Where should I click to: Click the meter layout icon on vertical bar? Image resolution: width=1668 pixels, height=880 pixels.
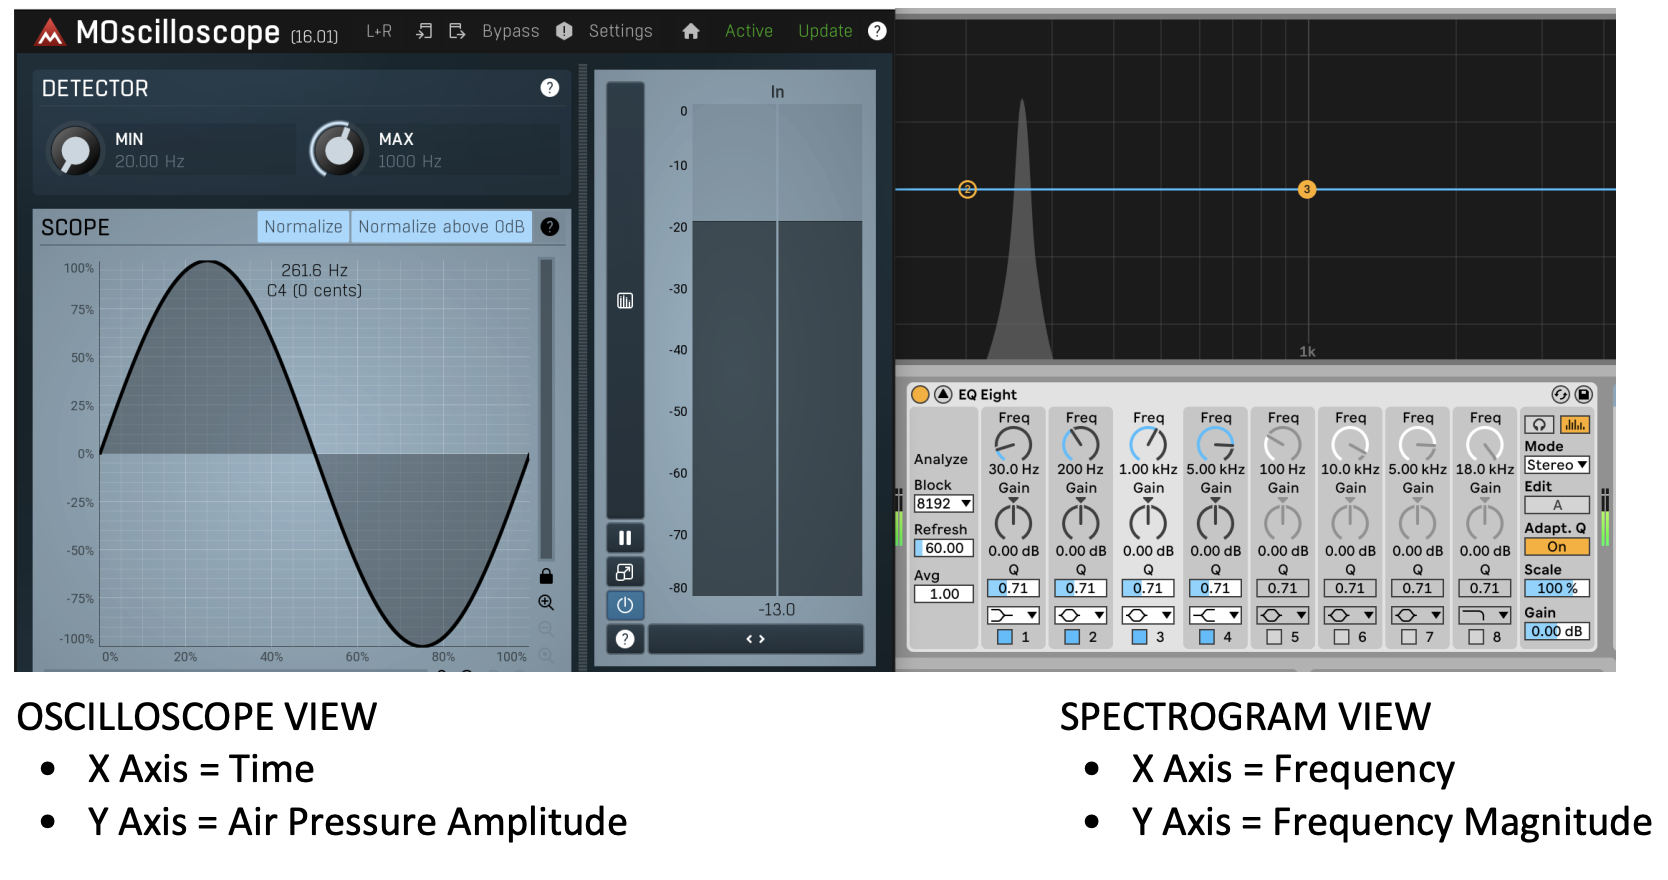pyautogui.click(x=625, y=301)
